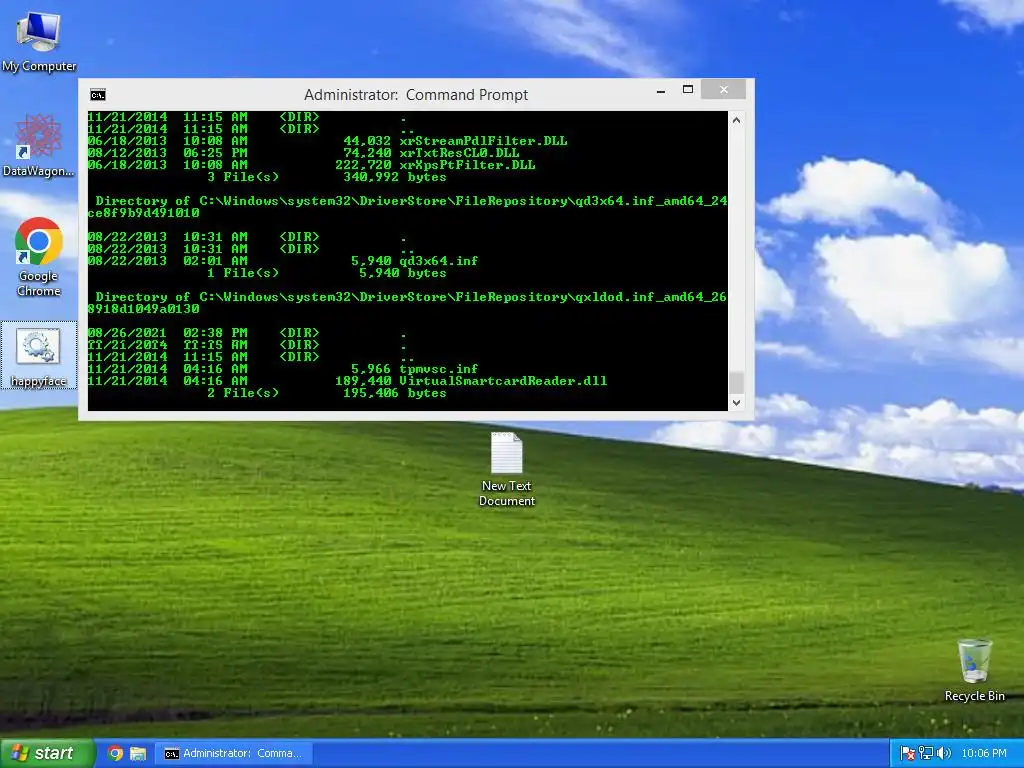Screen dimensions: 1024x768
Task: Select the My Computer desktop icon
Action: 39,42
